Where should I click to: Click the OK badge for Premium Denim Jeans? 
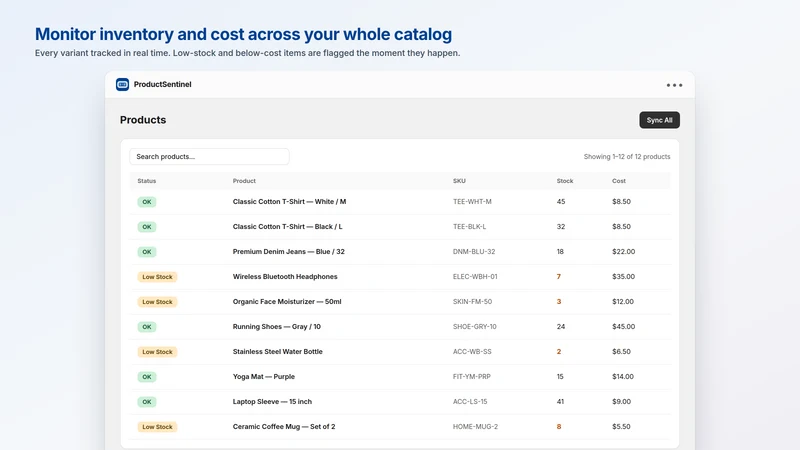146,252
